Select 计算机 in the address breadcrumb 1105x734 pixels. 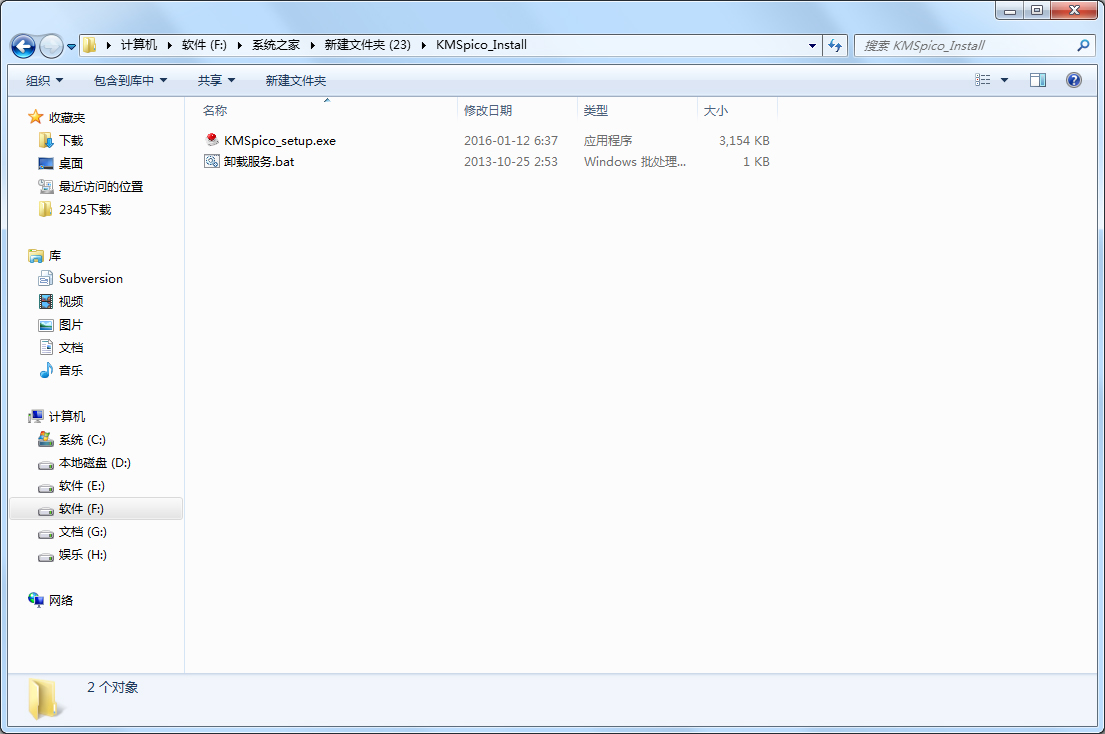click(139, 45)
